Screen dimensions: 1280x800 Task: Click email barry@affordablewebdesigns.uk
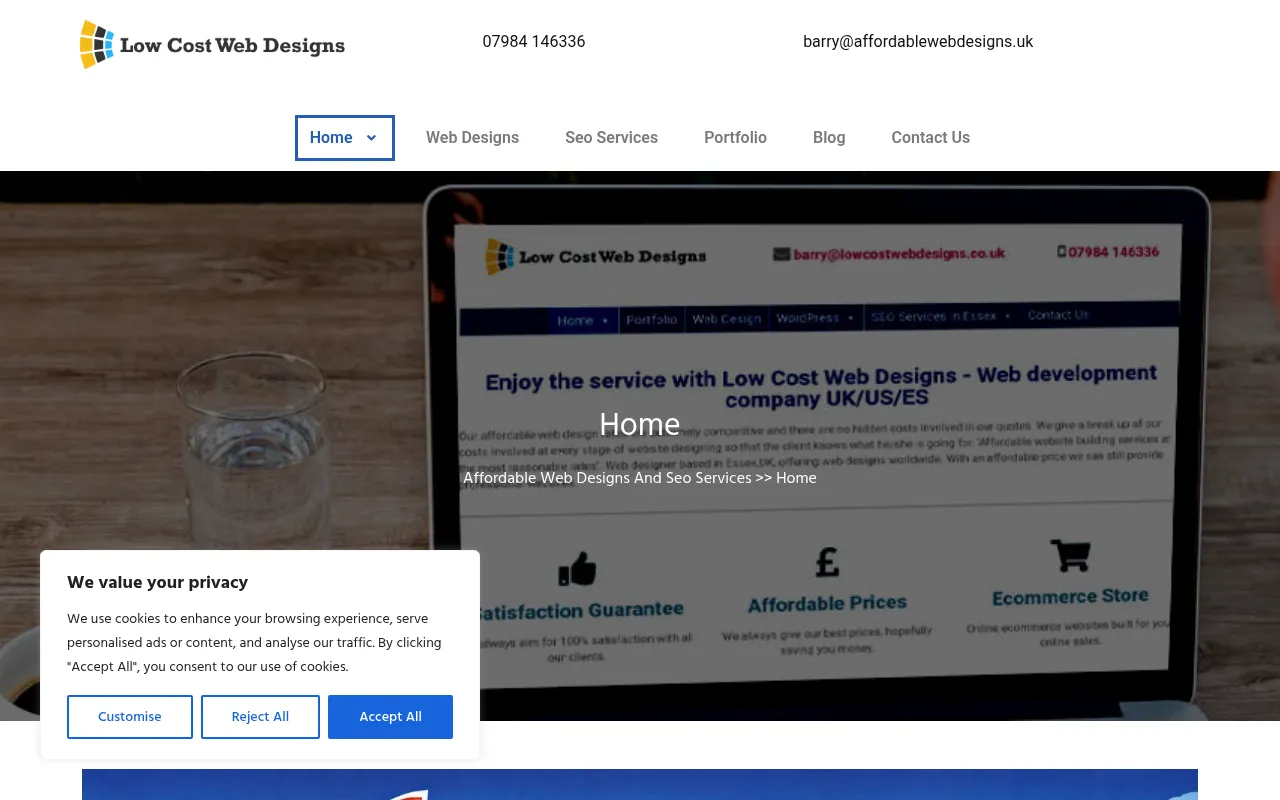pos(918,42)
